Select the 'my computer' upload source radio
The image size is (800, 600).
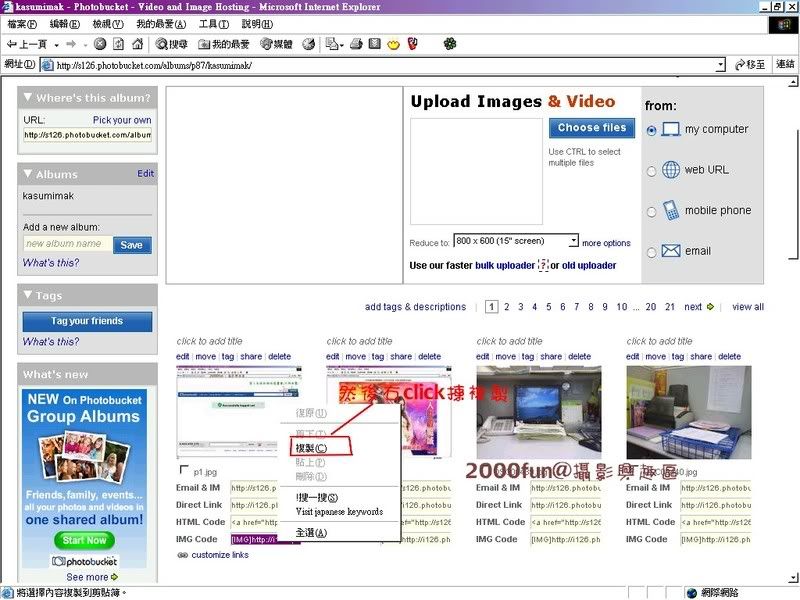[x=652, y=130]
